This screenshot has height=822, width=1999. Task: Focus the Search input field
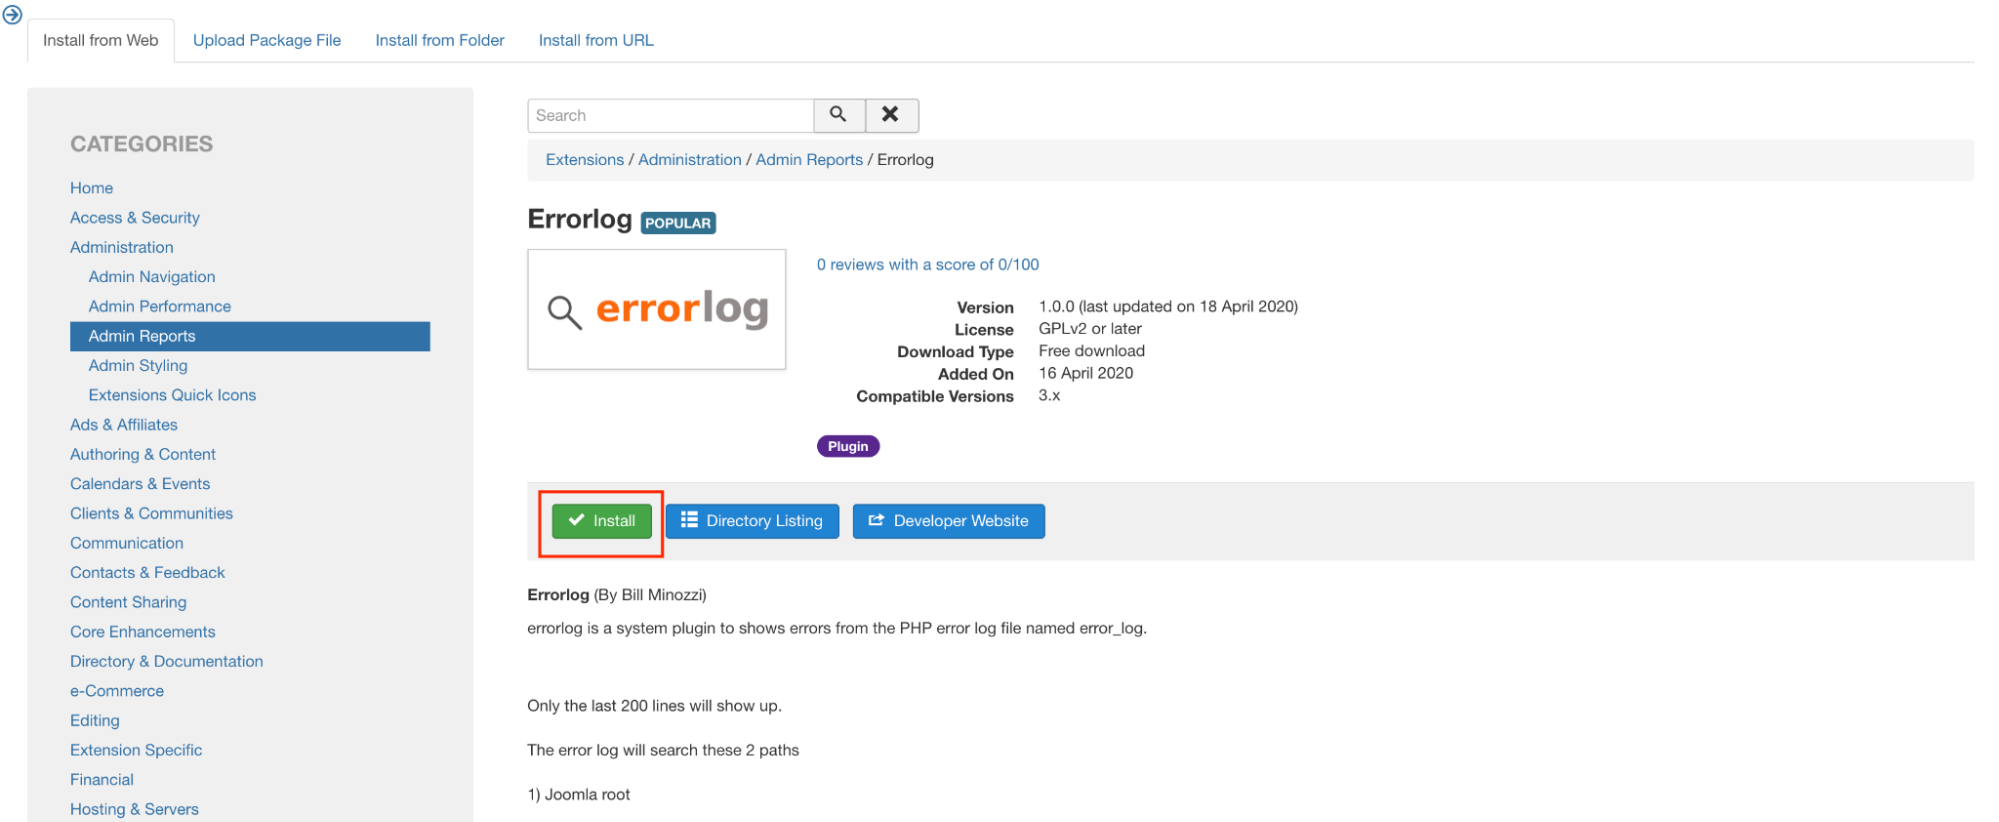[x=670, y=115]
